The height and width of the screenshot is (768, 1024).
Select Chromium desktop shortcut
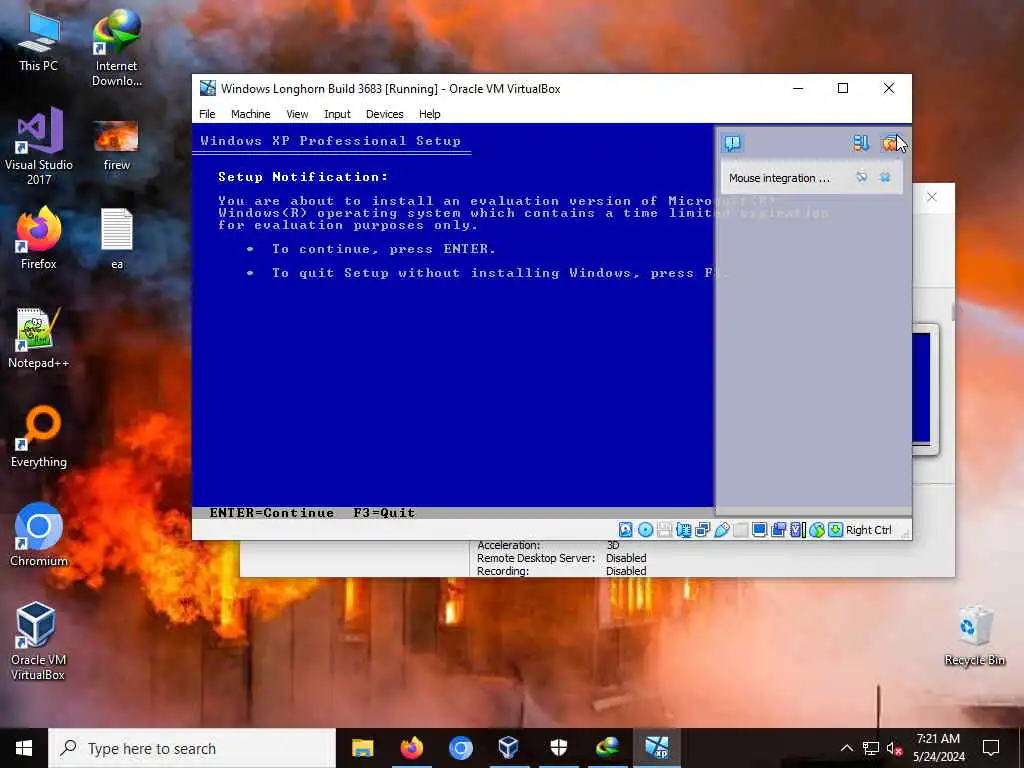tap(39, 536)
